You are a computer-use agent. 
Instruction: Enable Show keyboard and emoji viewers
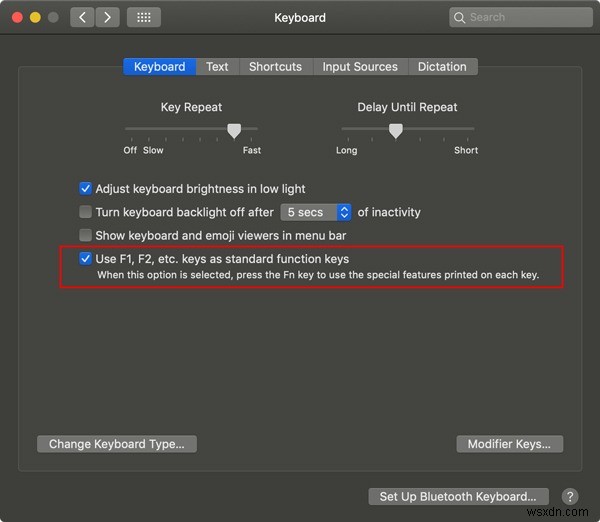(85, 235)
